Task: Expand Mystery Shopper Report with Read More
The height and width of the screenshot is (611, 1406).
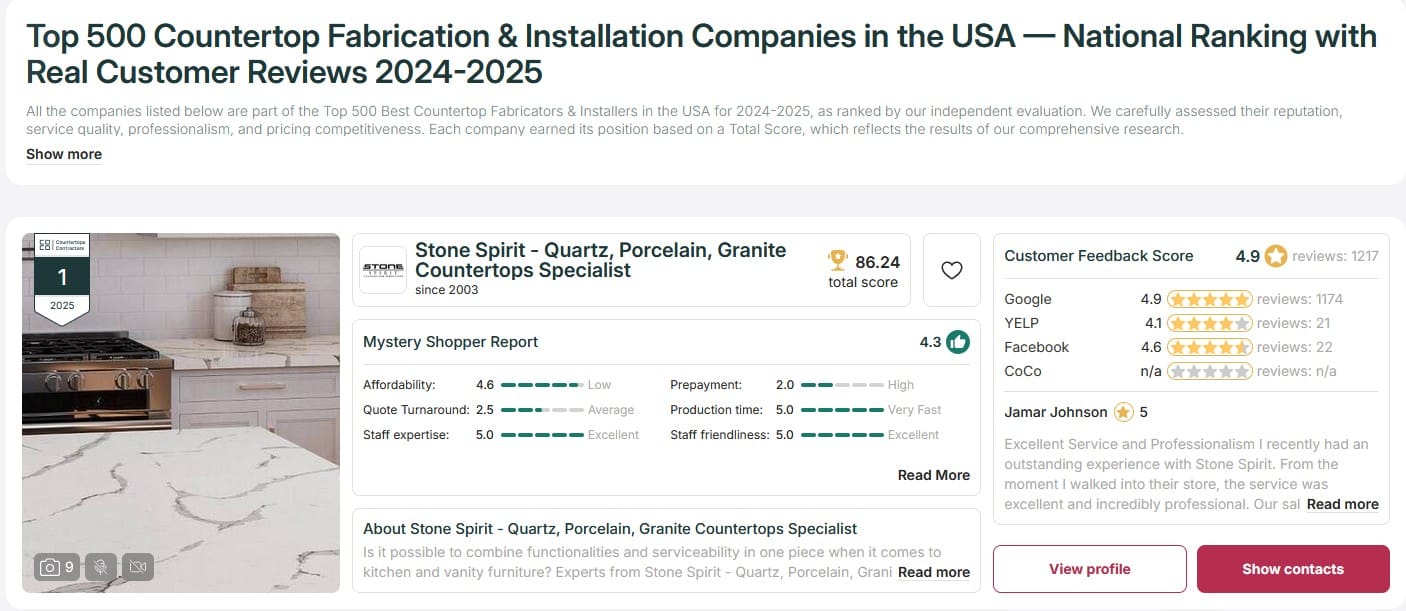Action: (x=934, y=475)
